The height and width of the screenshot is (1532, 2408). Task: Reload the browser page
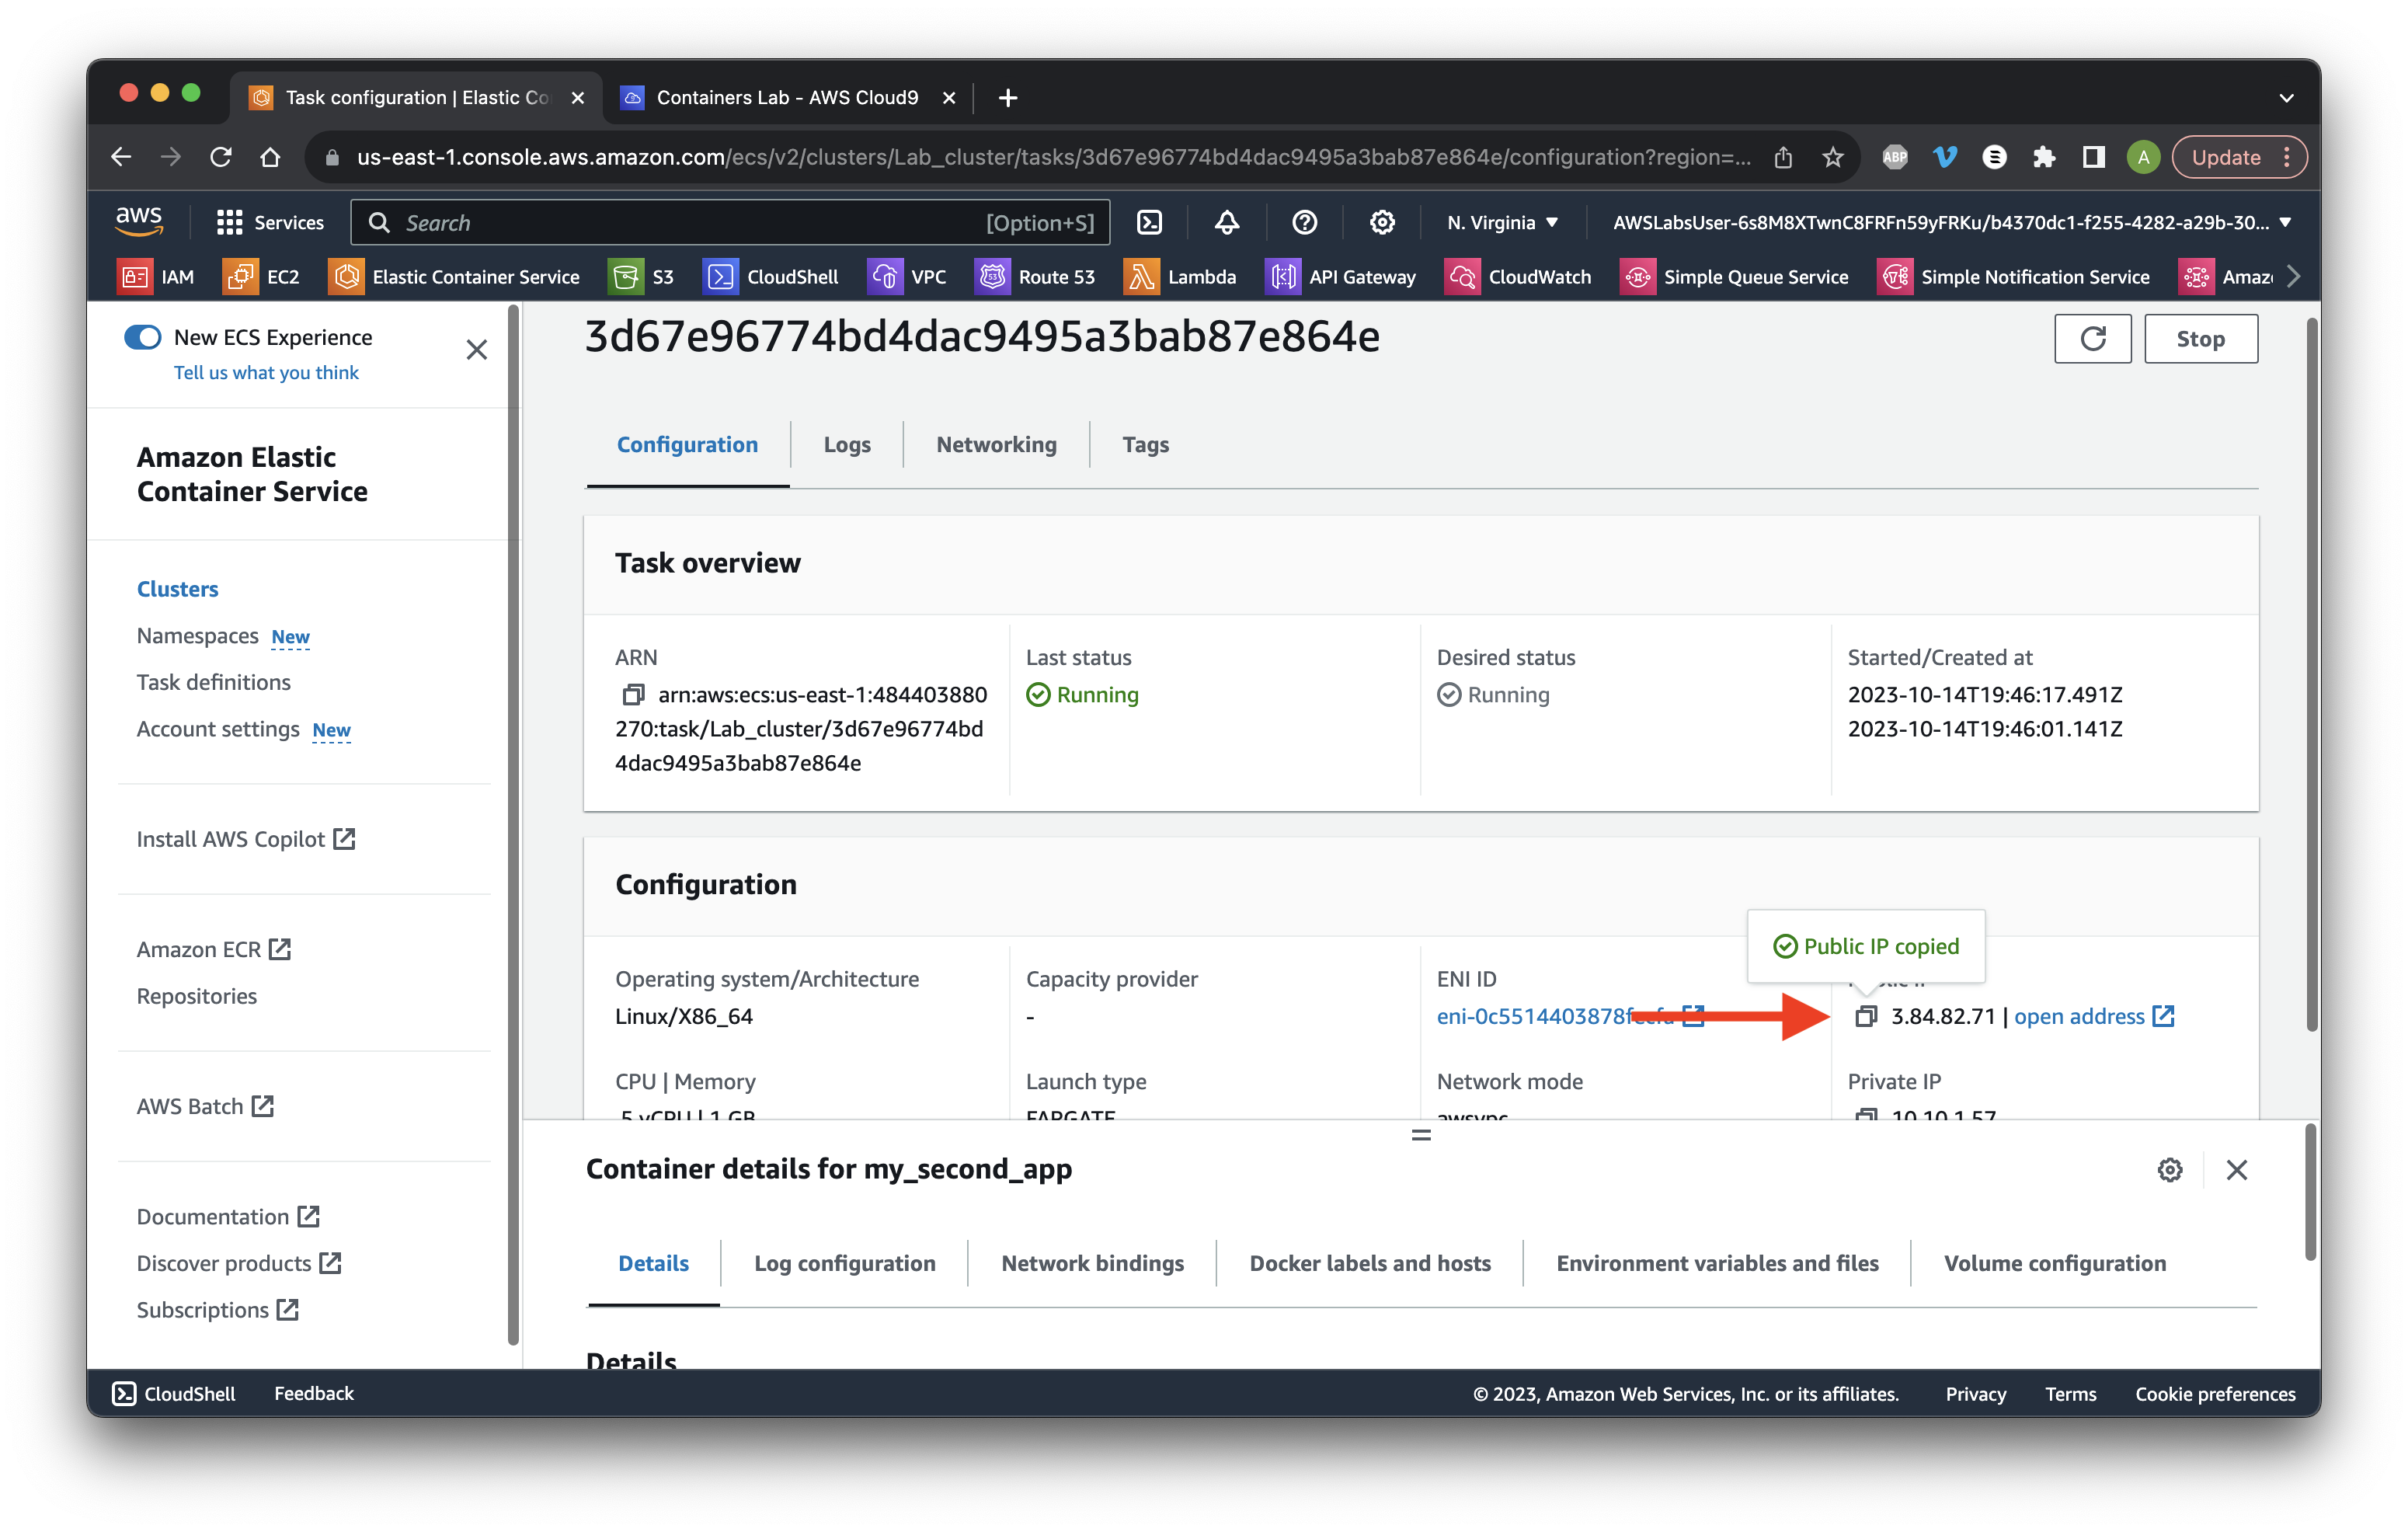[x=221, y=157]
